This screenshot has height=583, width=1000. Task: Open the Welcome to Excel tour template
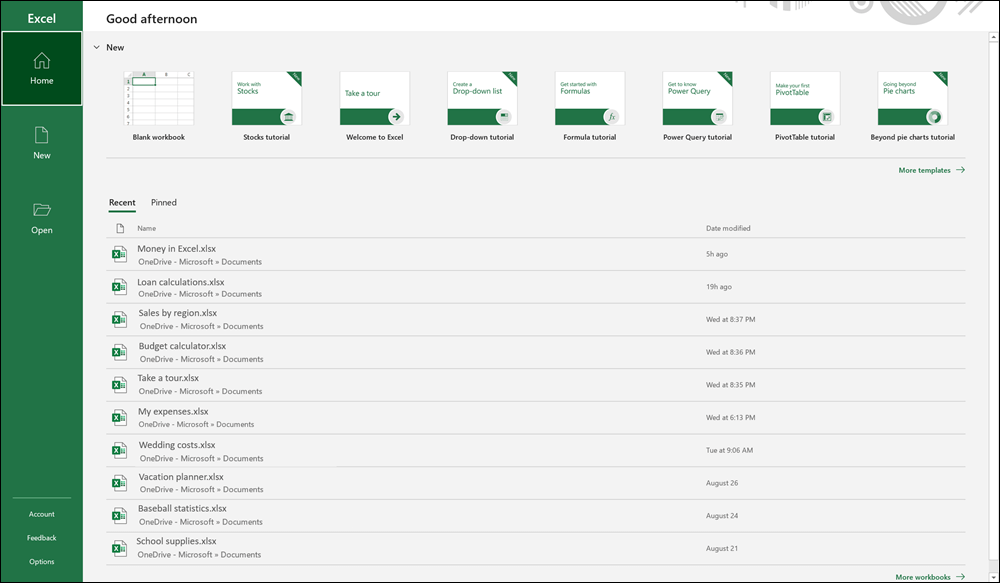(x=374, y=106)
